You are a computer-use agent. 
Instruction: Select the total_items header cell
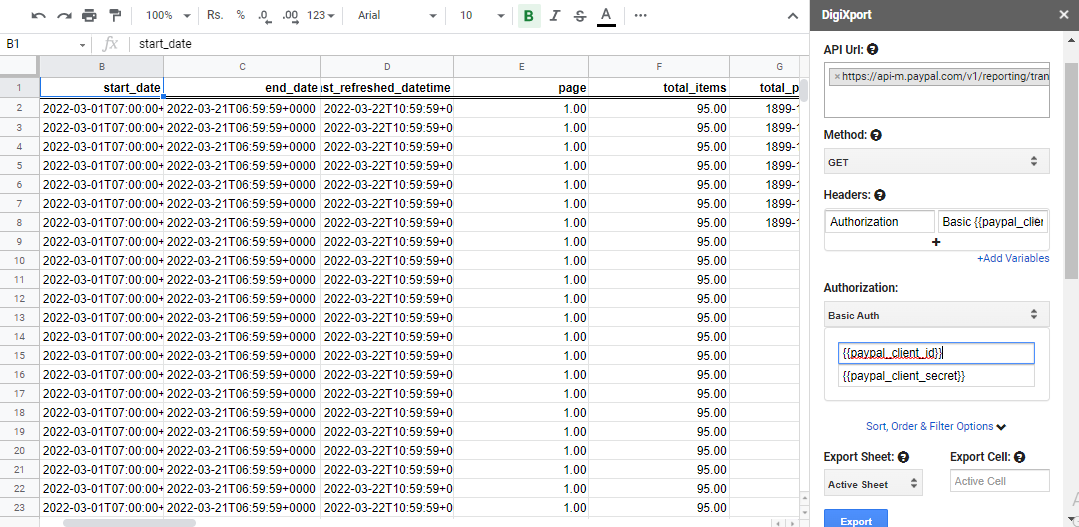tap(659, 87)
